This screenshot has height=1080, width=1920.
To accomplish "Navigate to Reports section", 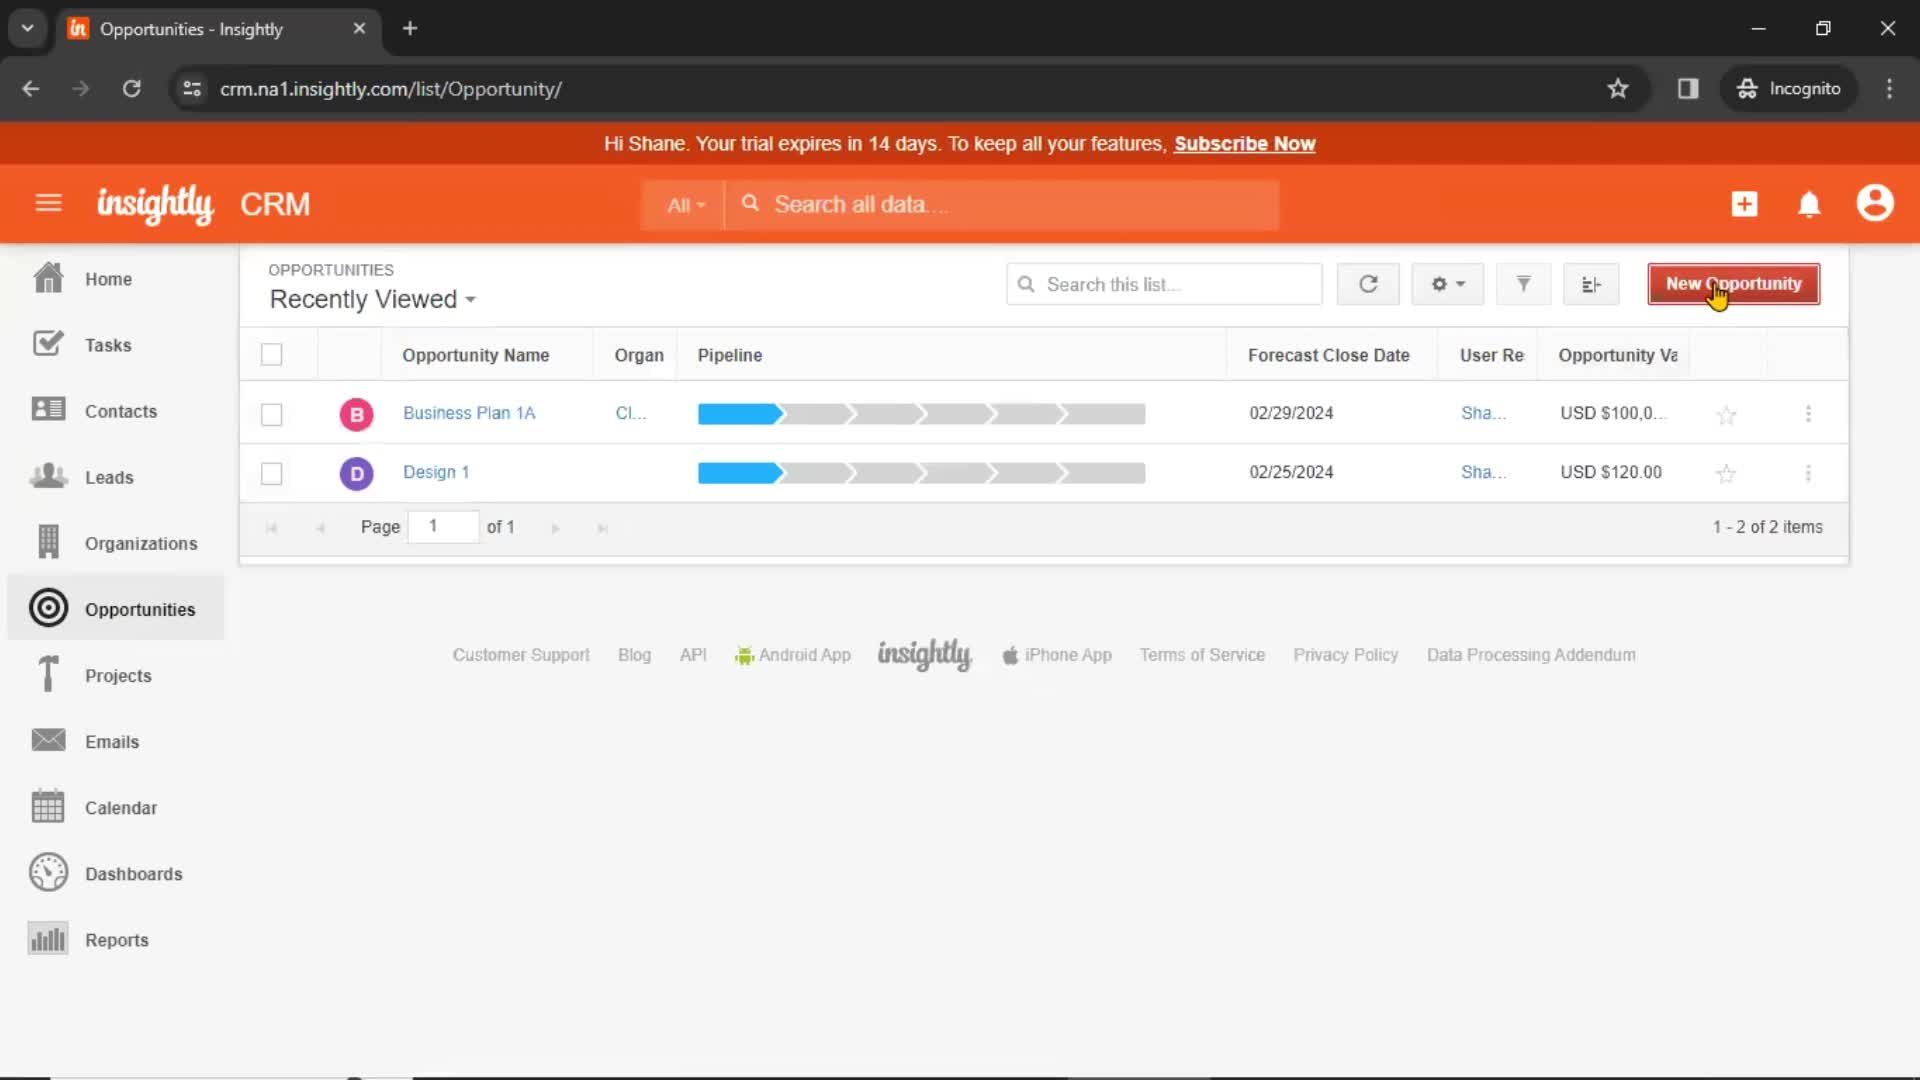I will [x=116, y=940].
